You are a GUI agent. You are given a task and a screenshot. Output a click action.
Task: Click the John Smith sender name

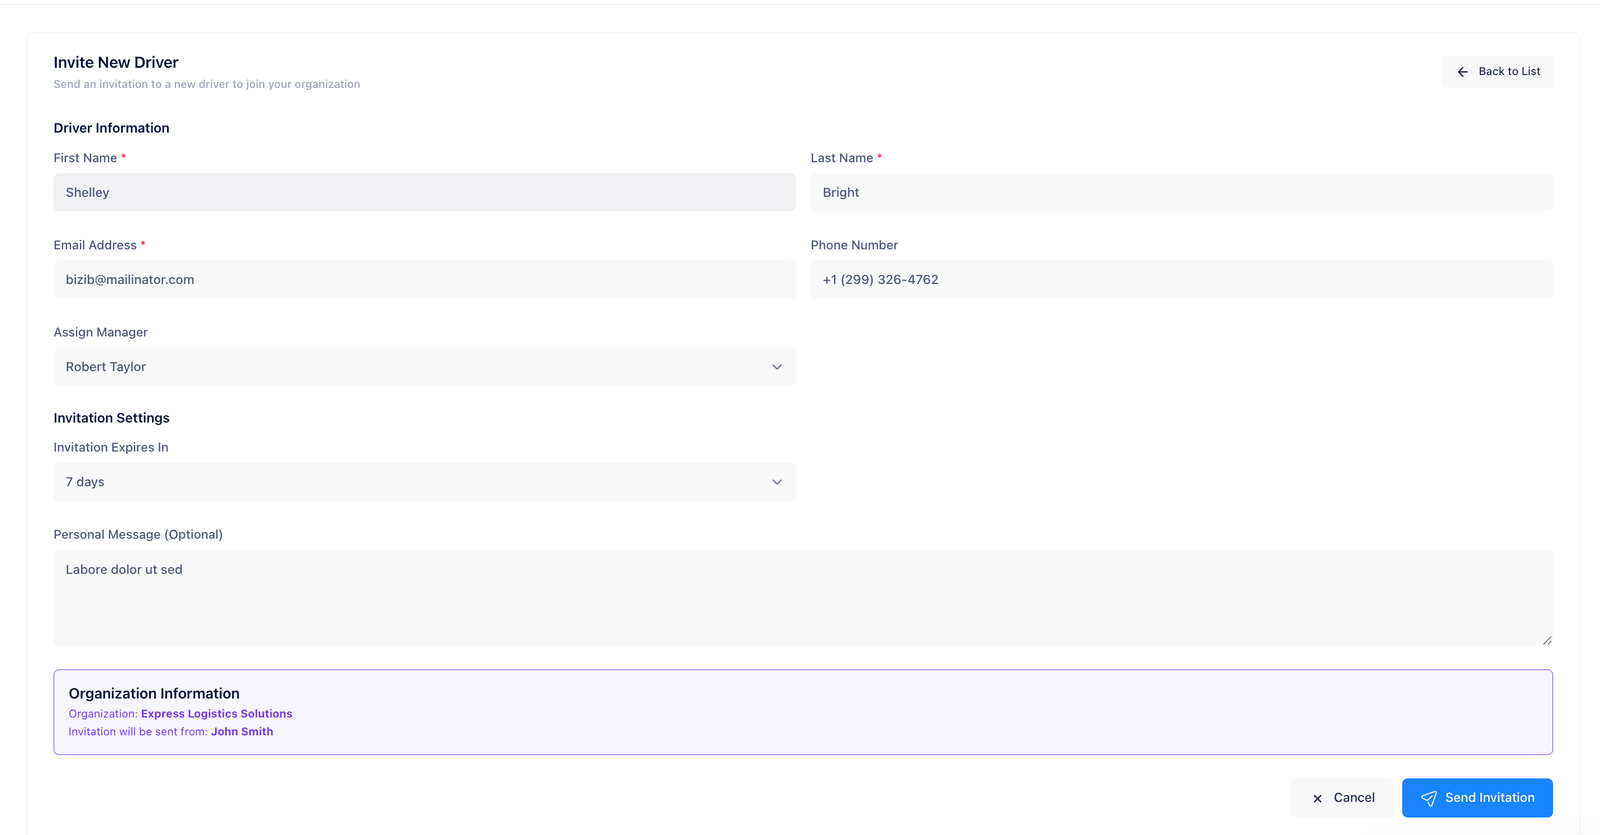tap(242, 732)
